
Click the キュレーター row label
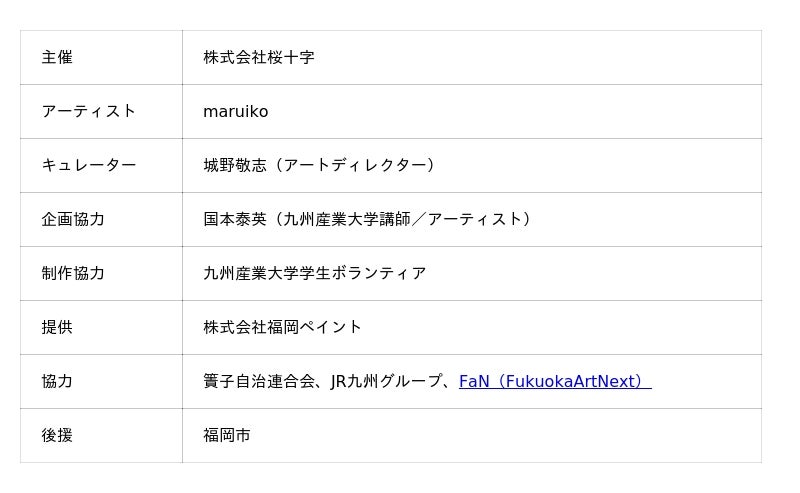[89, 166]
